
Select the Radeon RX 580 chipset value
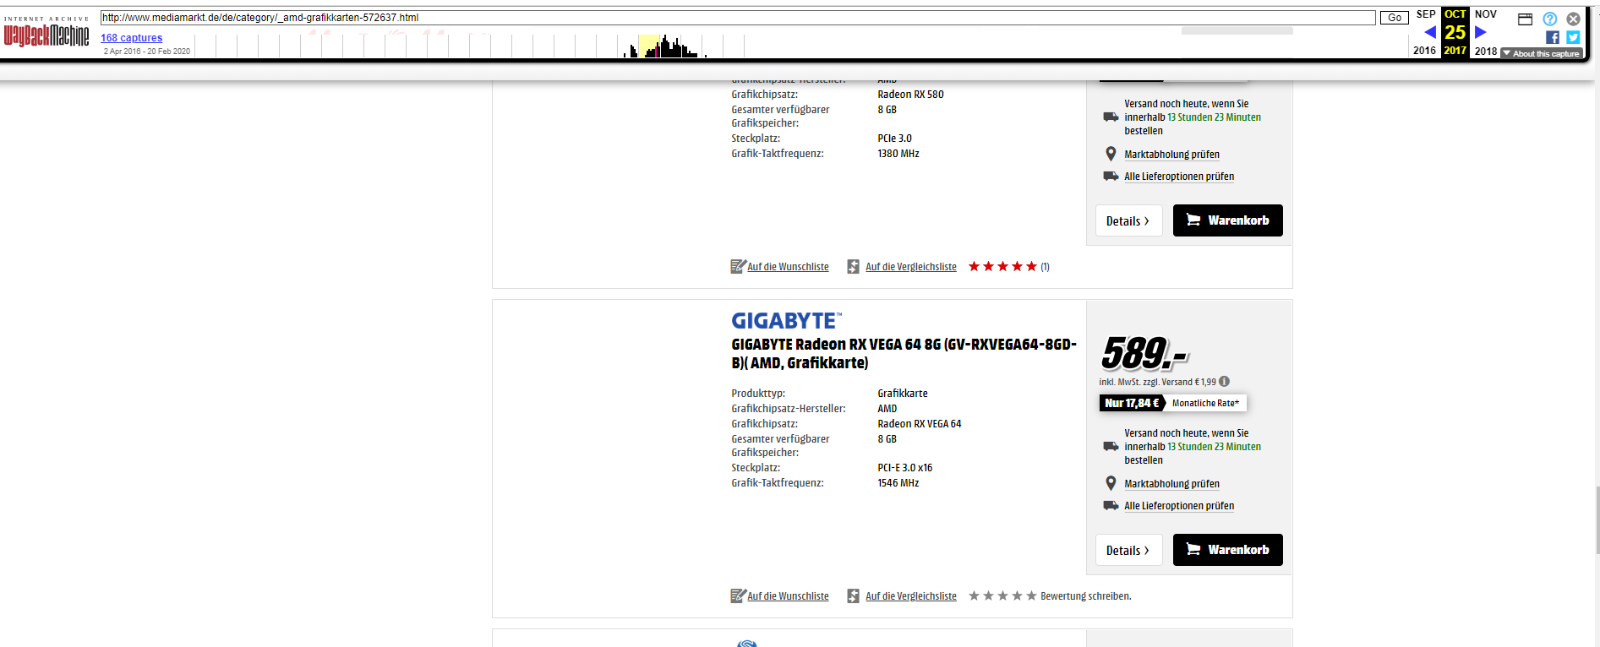point(910,95)
